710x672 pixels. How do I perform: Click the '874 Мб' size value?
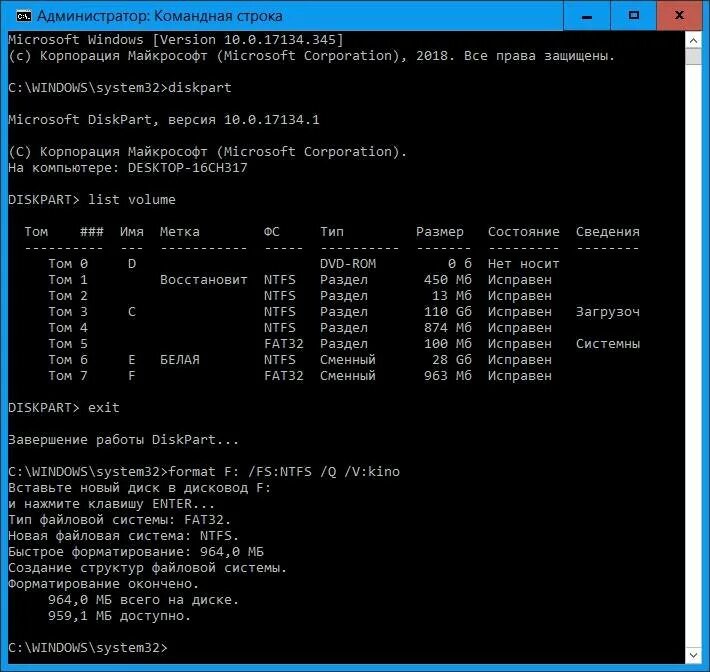click(447, 328)
